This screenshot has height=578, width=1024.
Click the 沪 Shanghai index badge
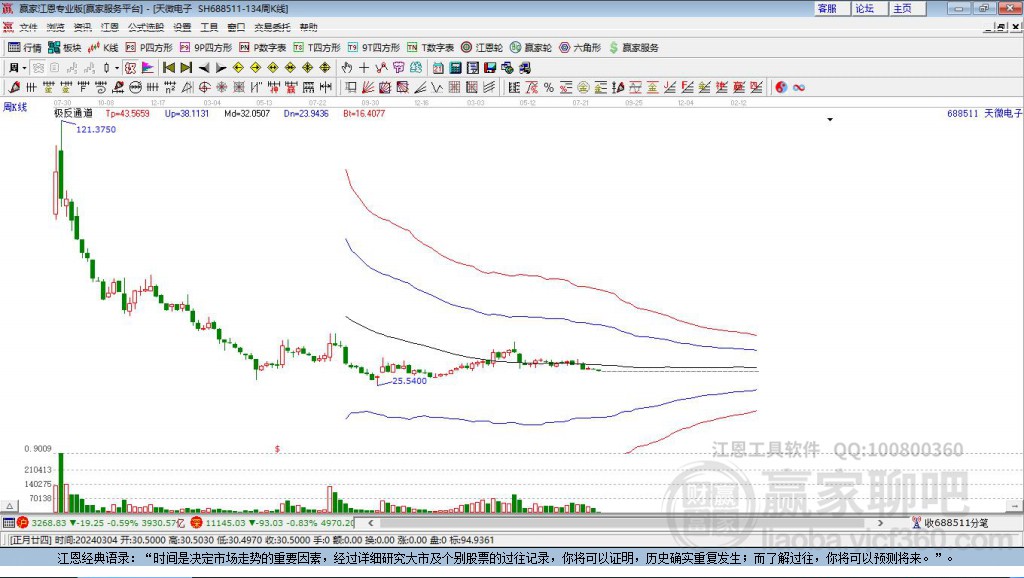pos(23,523)
